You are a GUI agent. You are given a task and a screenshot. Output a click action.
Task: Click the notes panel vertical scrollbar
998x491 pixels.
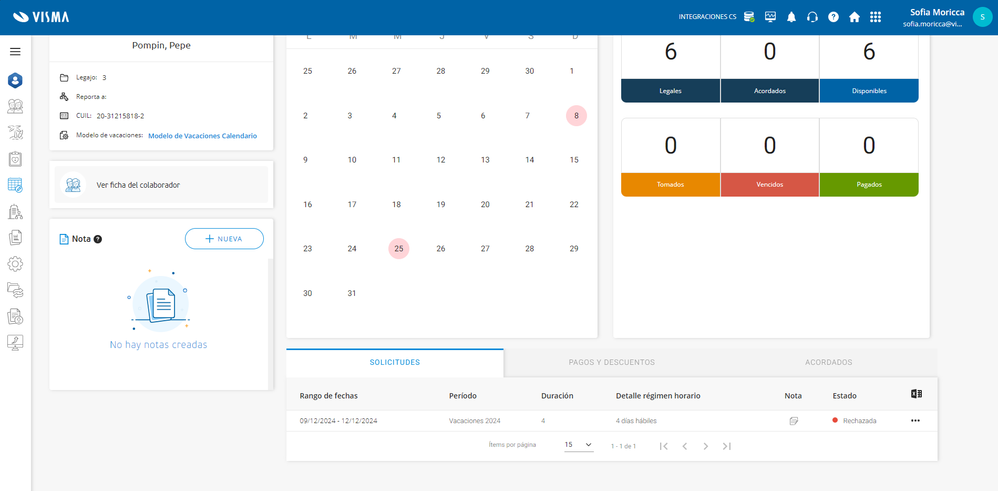tap(271, 322)
